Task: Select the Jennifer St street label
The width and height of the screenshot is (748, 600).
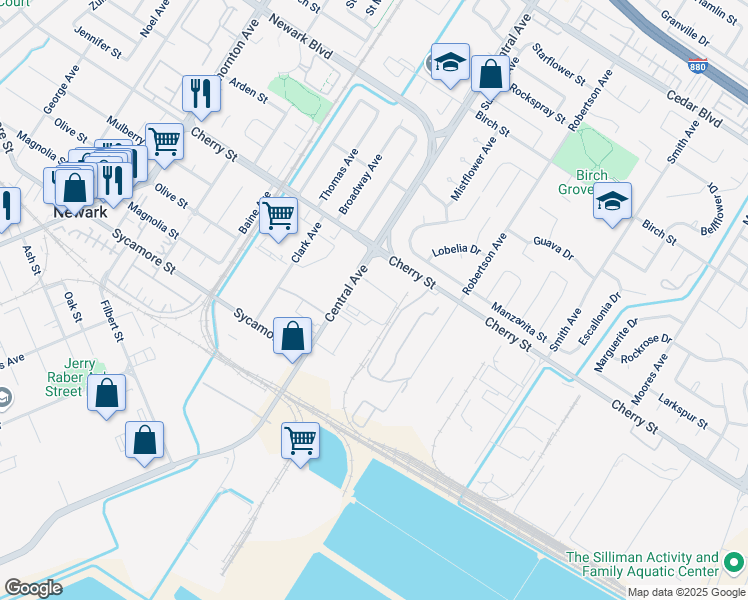Action: click(98, 42)
